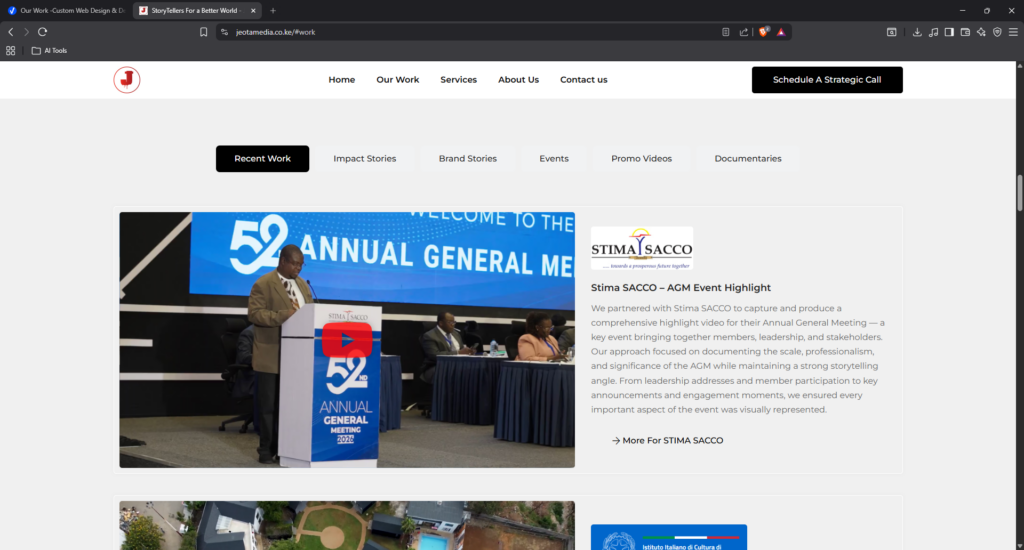Open the Brave Wallet
1024x550 pixels.
tap(965, 32)
